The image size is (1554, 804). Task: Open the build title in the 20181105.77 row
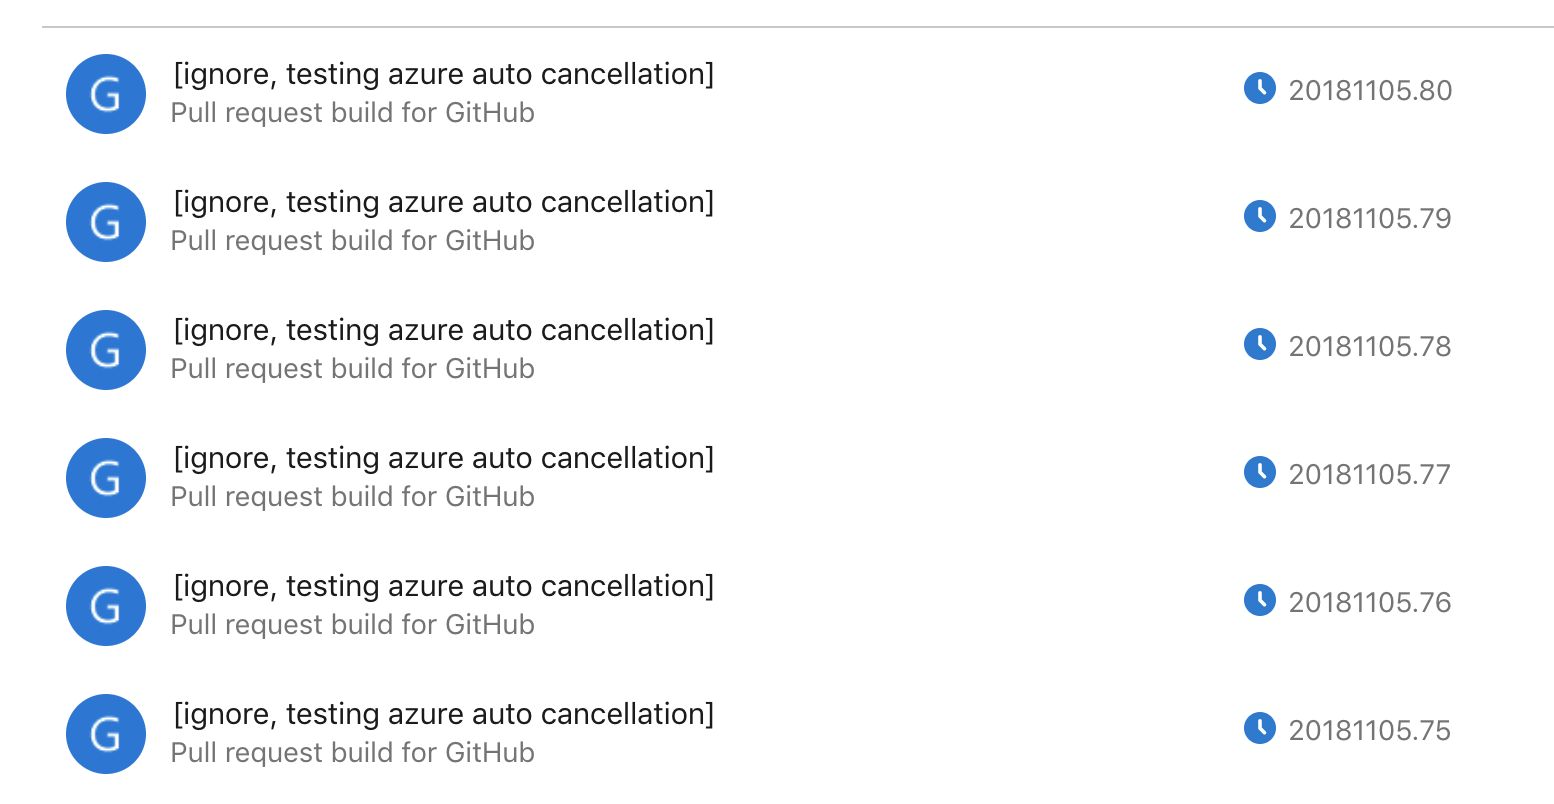tap(443, 458)
